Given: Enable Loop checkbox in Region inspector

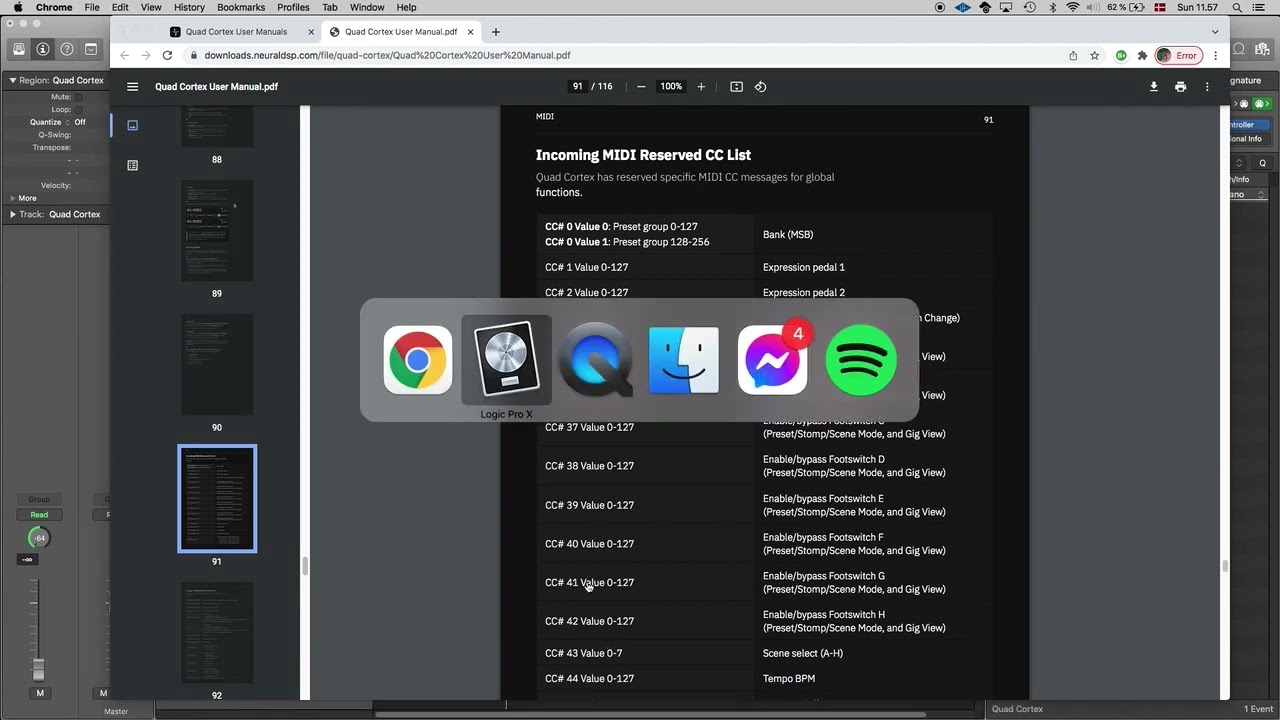Looking at the screenshot, I should click(79, 110).
